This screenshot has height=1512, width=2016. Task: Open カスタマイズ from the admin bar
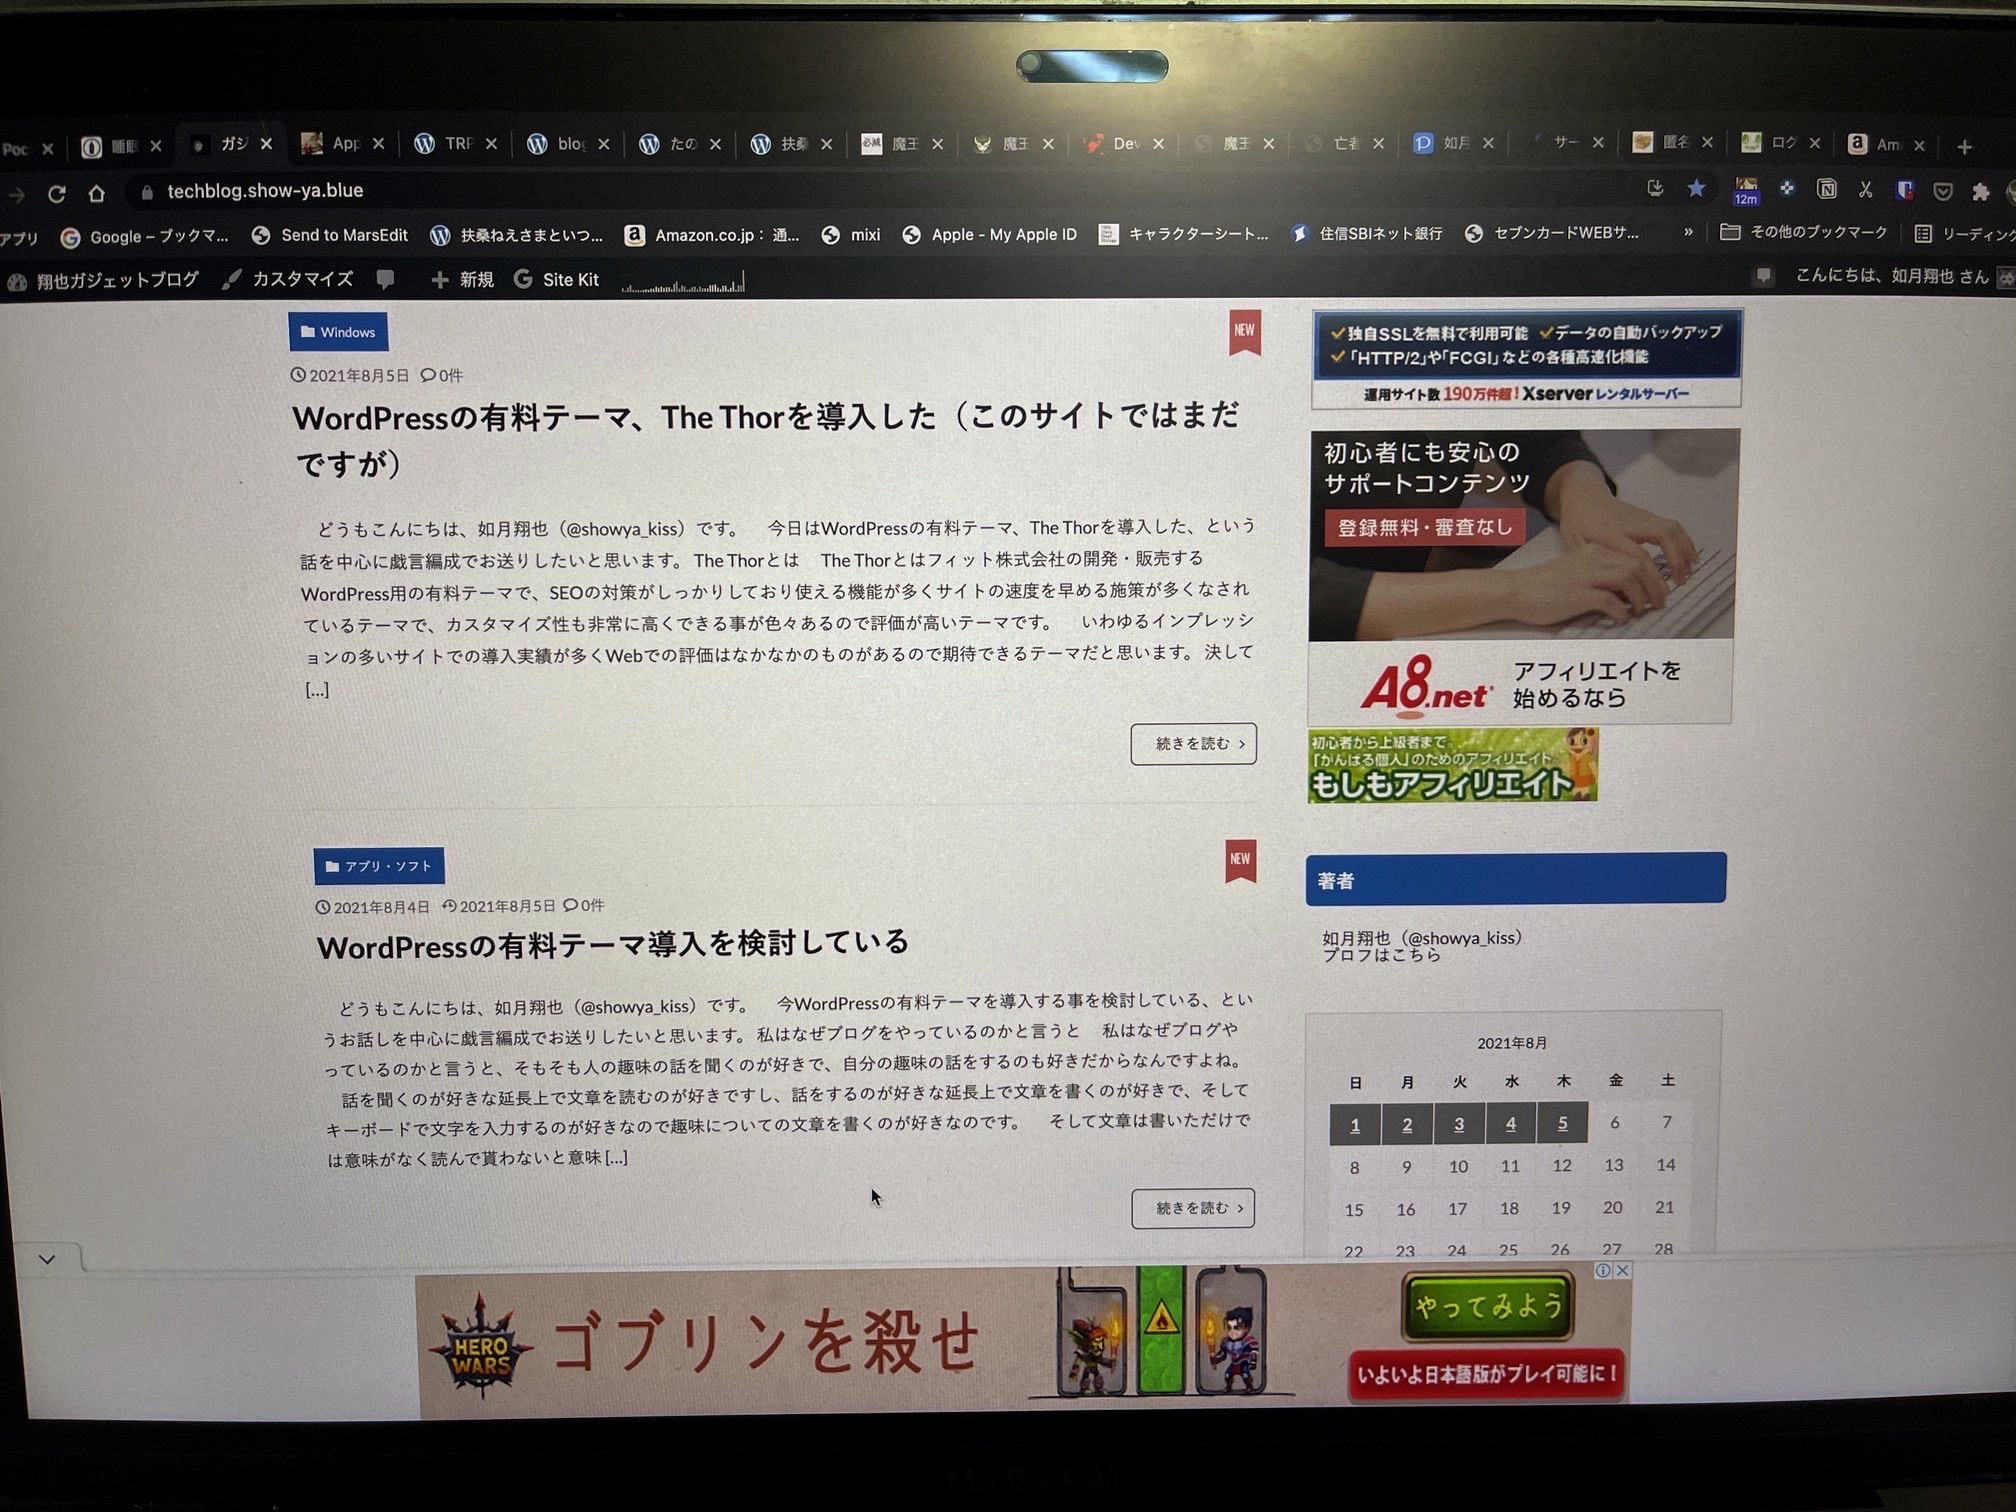click(x=300, y=279)
